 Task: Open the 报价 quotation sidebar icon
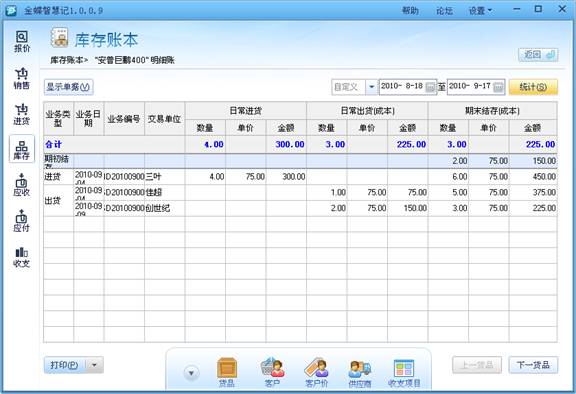pos(22,42)
